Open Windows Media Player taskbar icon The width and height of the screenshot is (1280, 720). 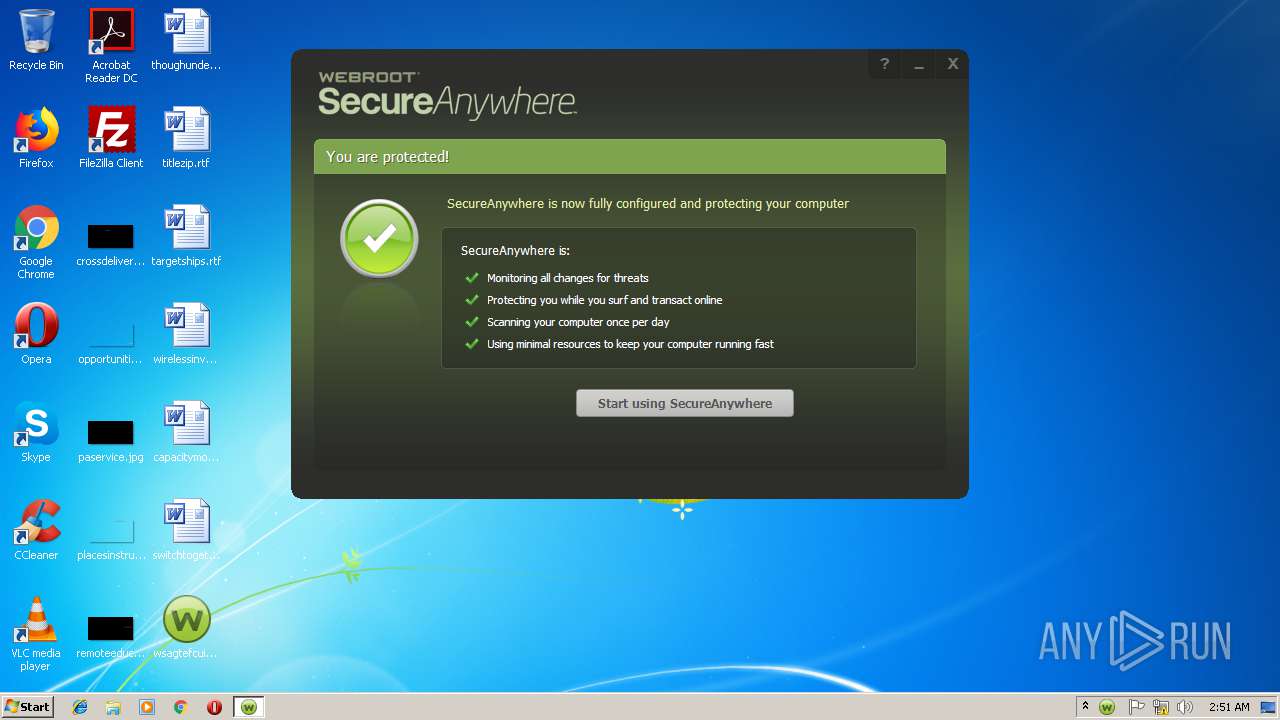pos(147,707)
